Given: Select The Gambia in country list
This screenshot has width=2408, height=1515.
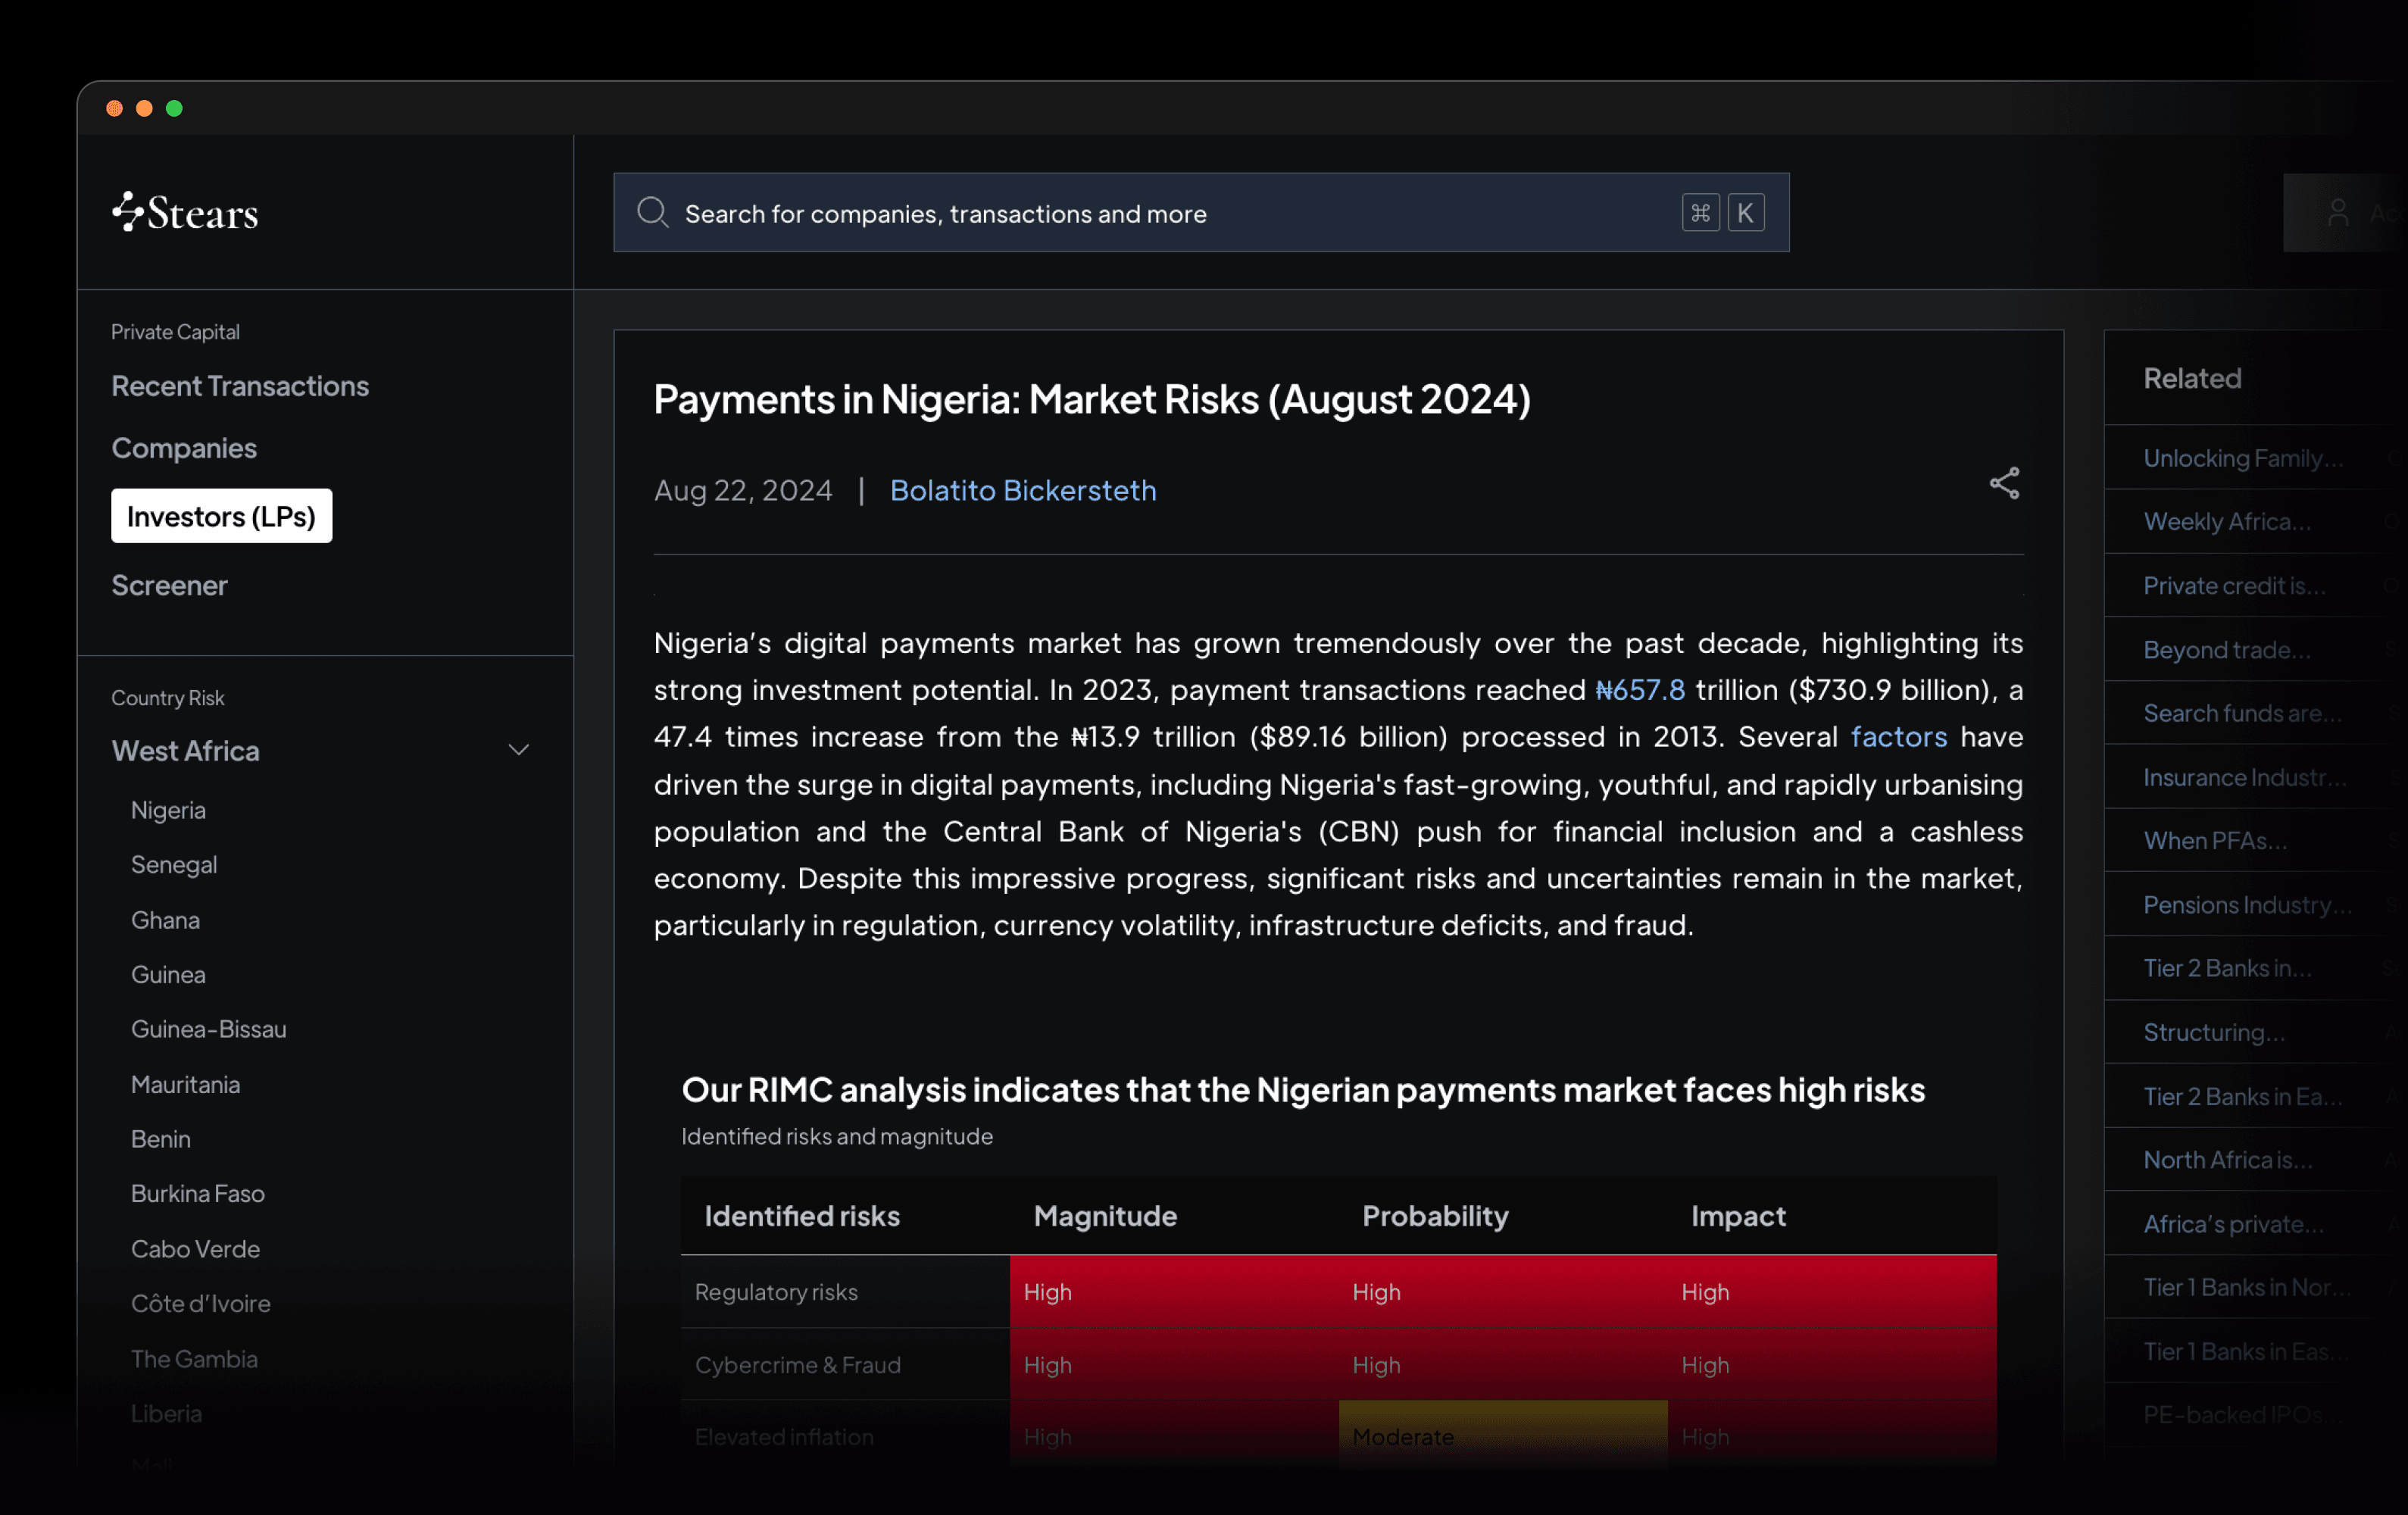Looking at the screenshot, I should (x=194, y=1359).
